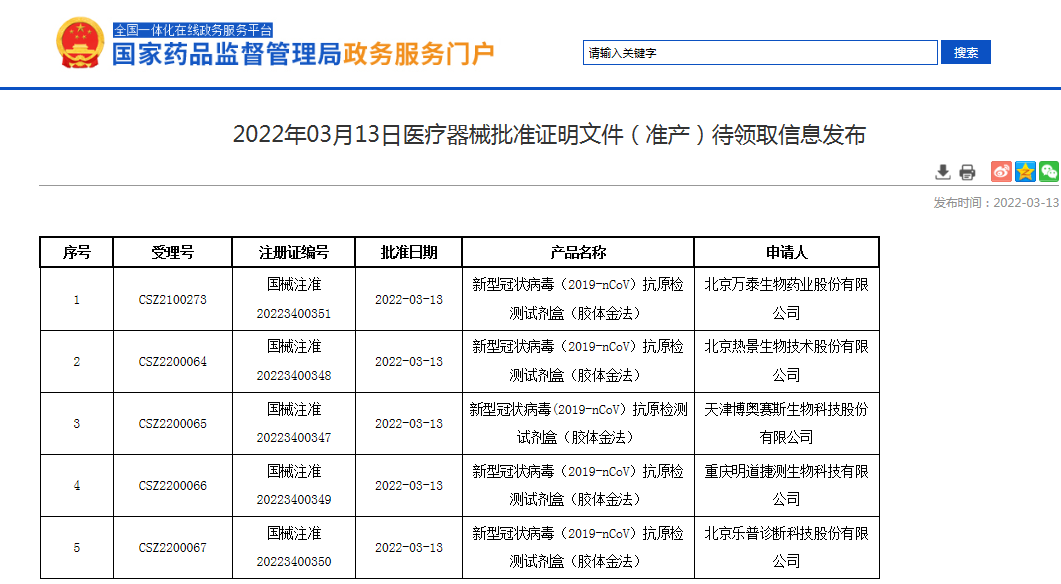Click the 搜索 search button

[966, 52]
